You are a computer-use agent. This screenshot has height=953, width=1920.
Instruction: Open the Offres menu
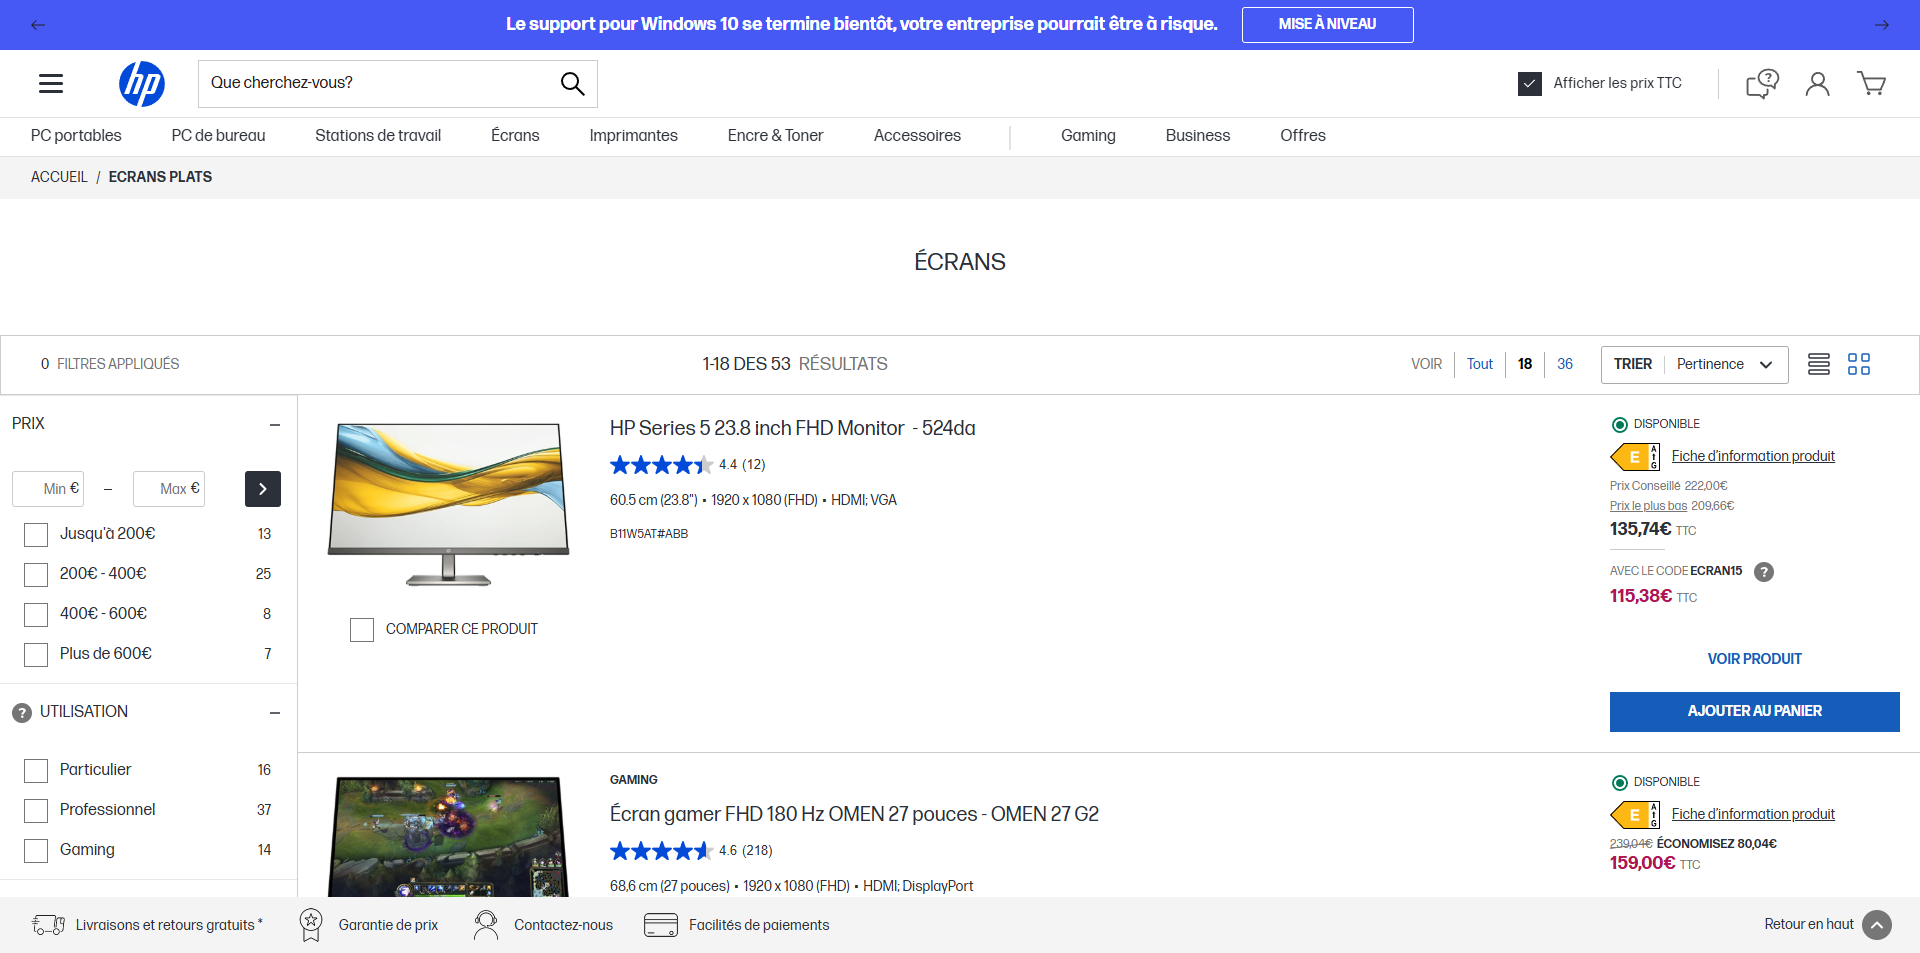click(1303, 136)
